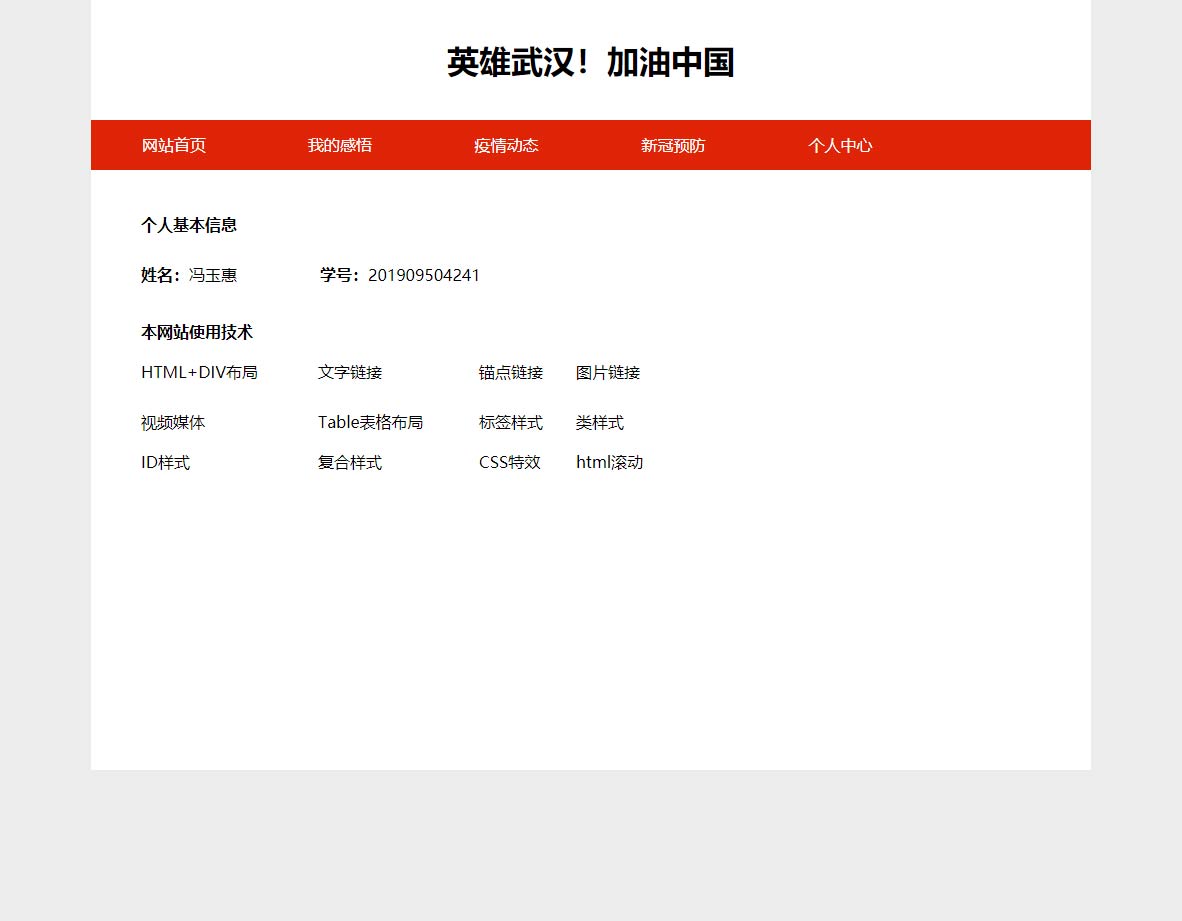
Task: Click the 类样式 table cell
Action: pos(600,423)
